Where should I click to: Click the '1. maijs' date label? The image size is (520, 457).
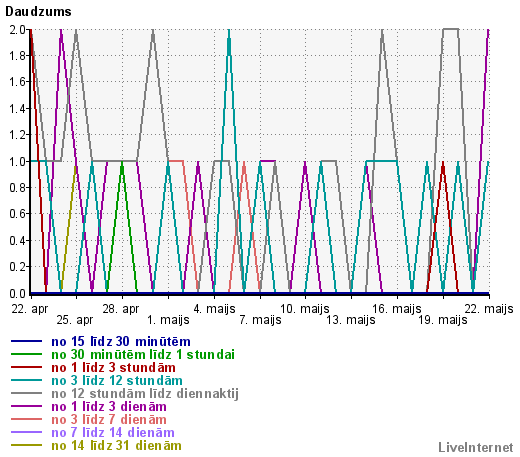pos(168,320)
